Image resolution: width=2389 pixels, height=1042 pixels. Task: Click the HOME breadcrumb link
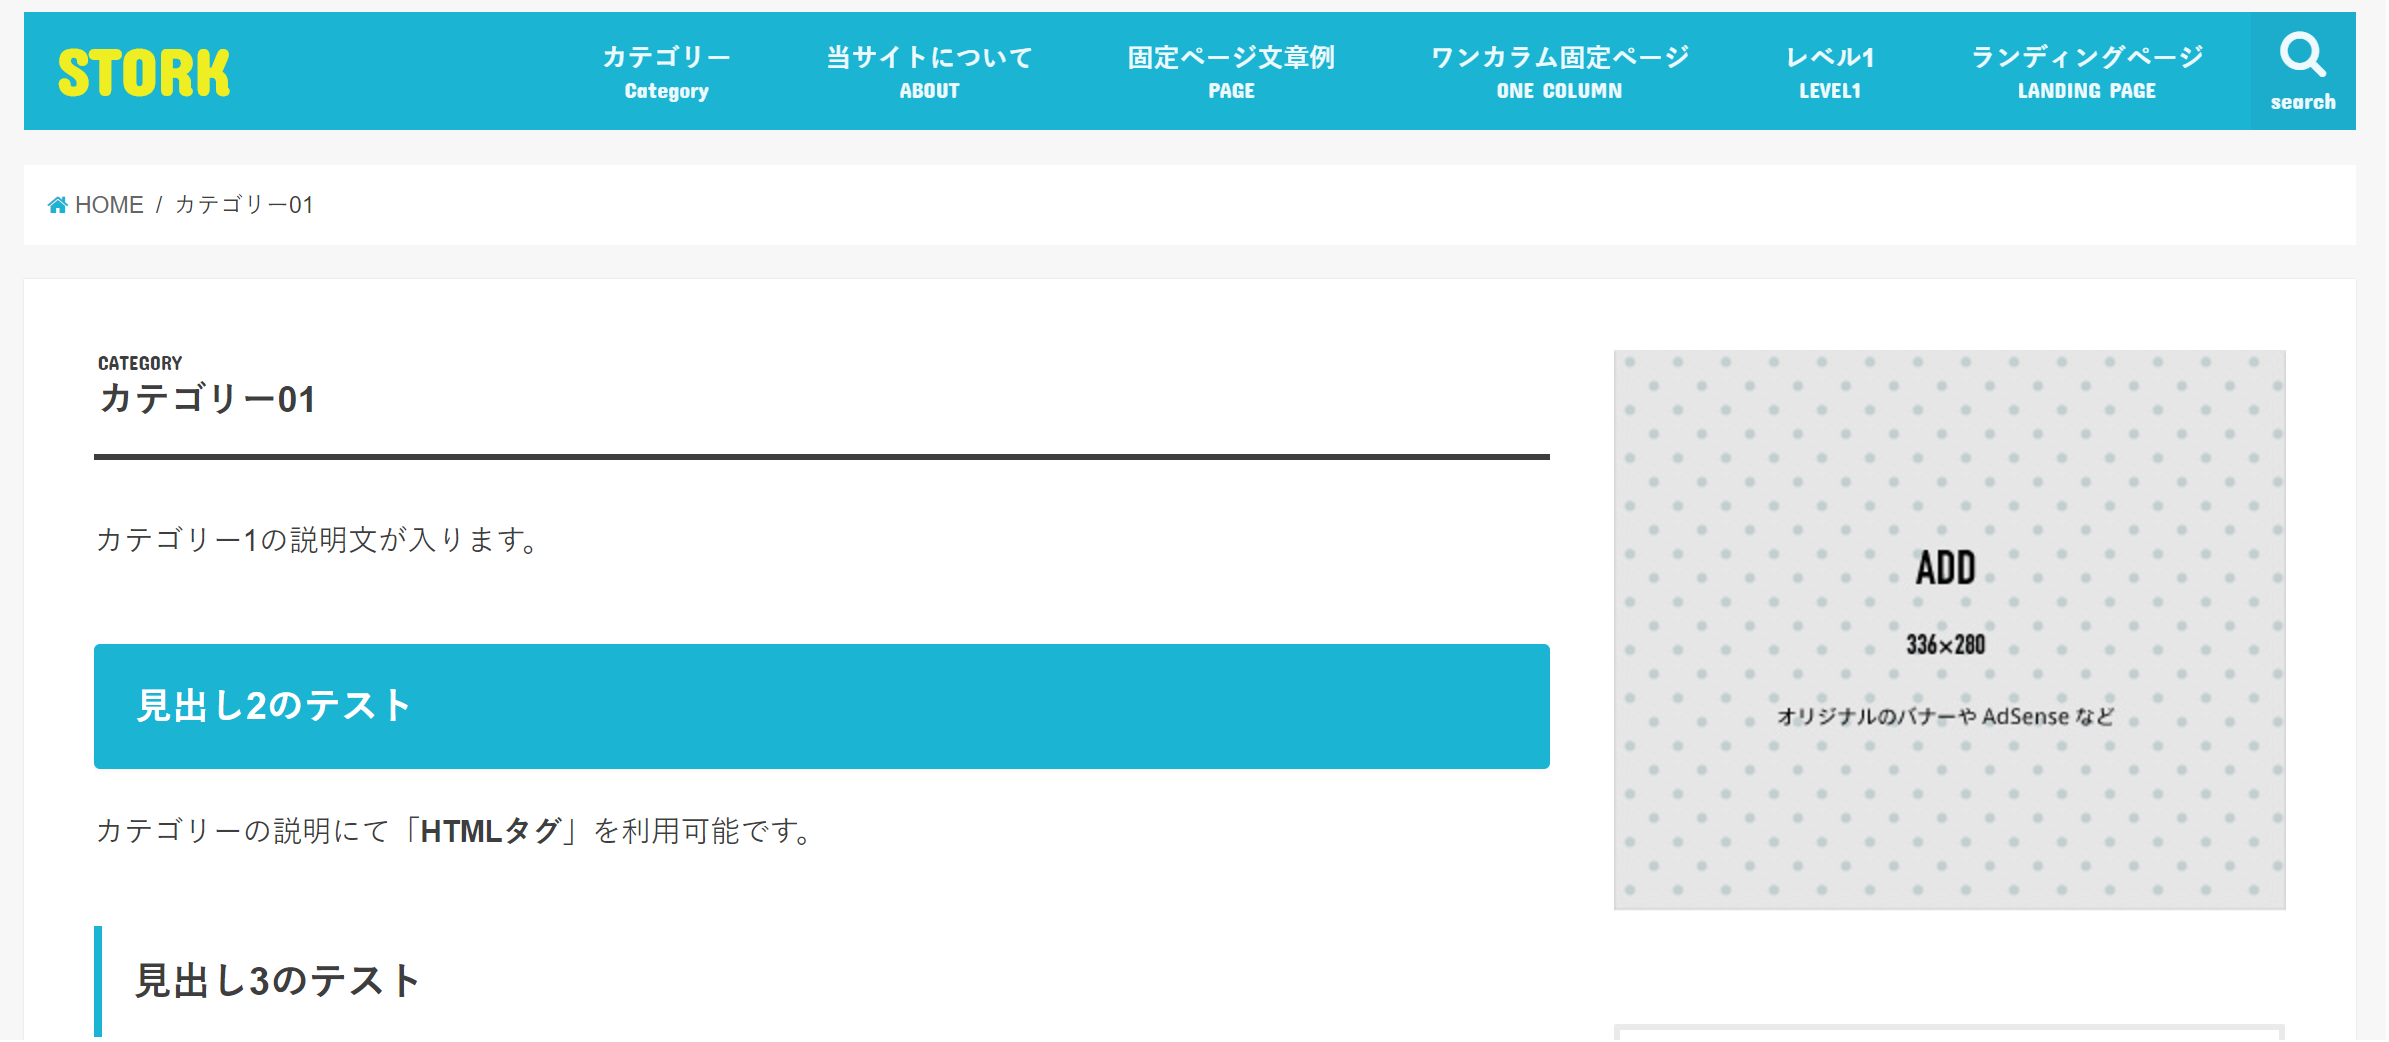tap(109, 205)
